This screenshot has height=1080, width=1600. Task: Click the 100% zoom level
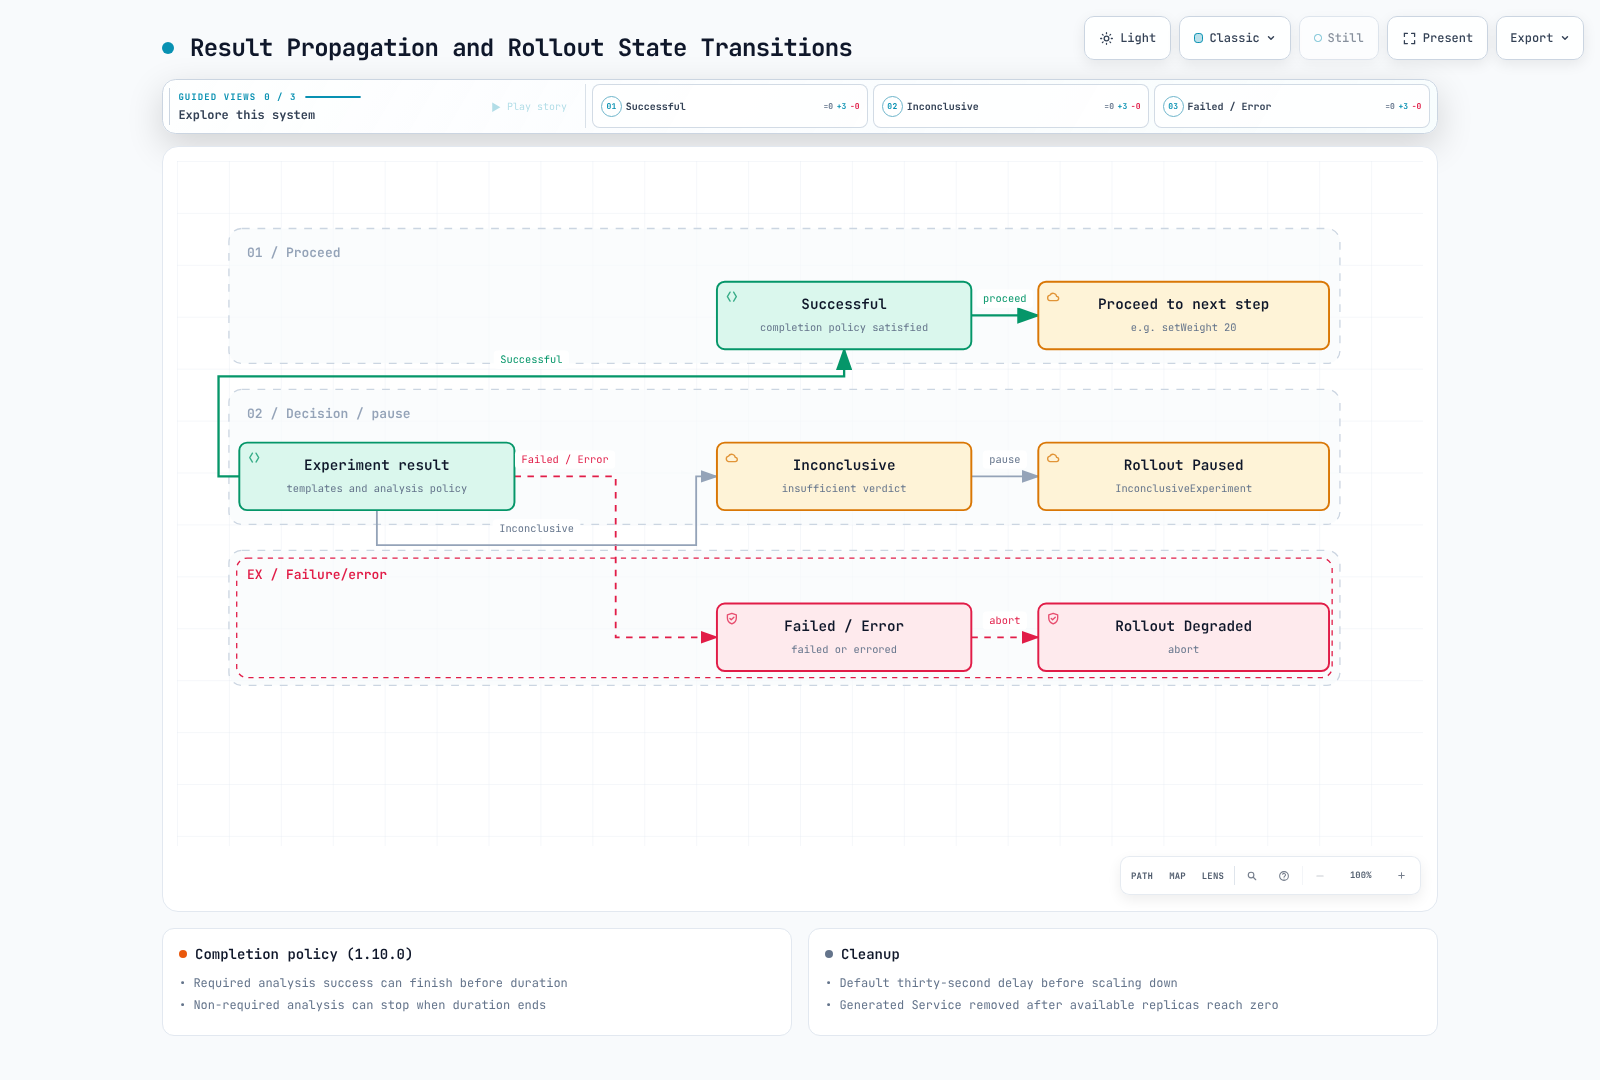(1361, 876)
